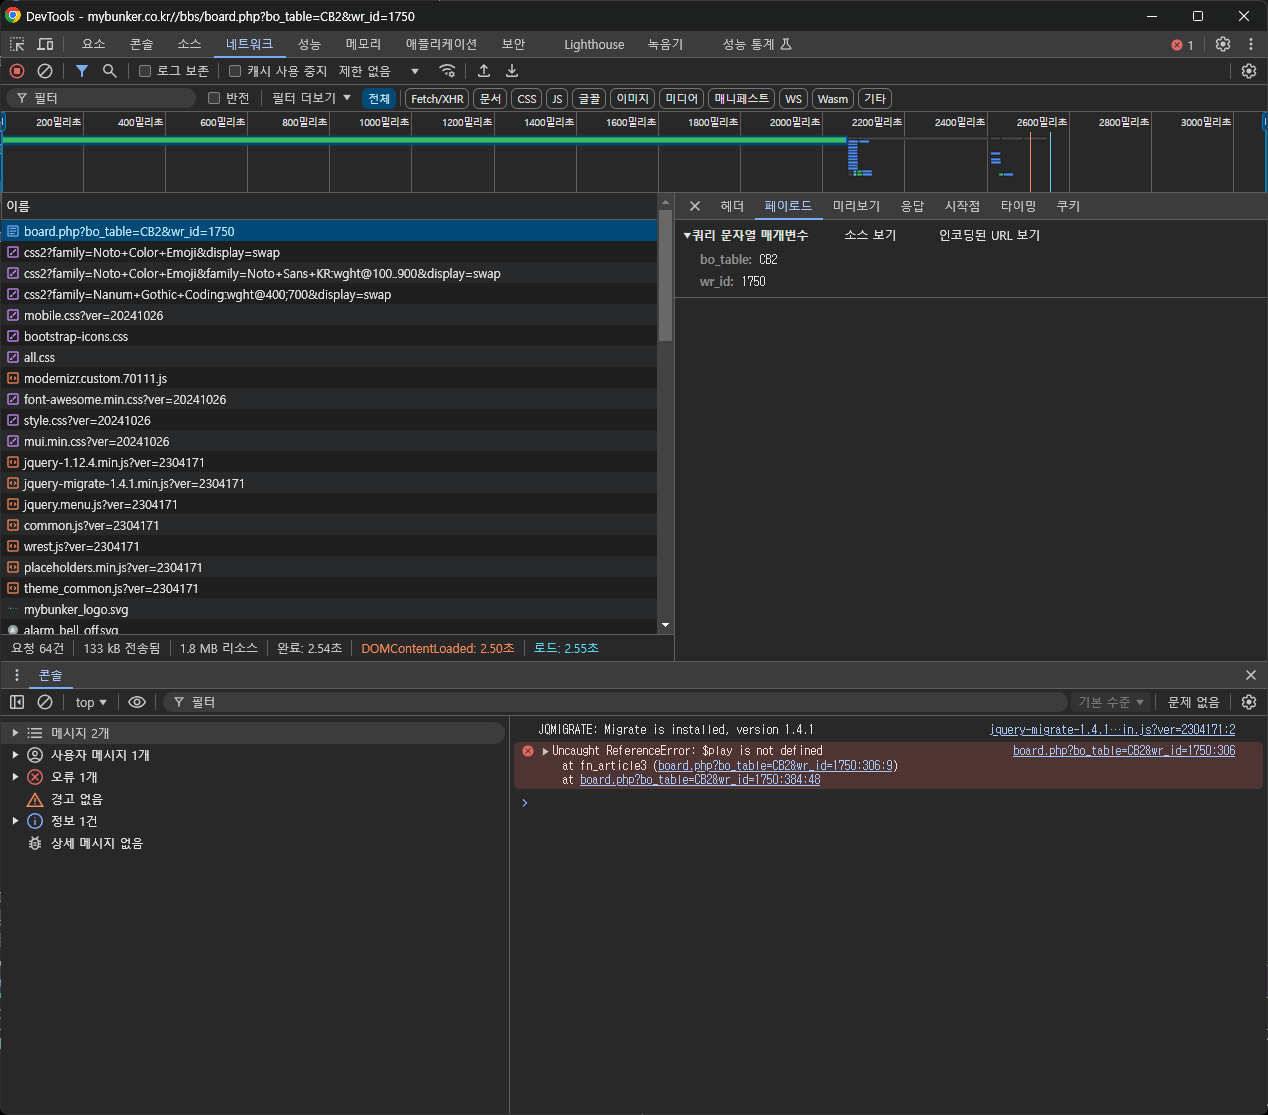The width and height of the screenshot is (1268, 1115).
Task: Open jquery-migrate source link in console
Action: pos(1112,730)
